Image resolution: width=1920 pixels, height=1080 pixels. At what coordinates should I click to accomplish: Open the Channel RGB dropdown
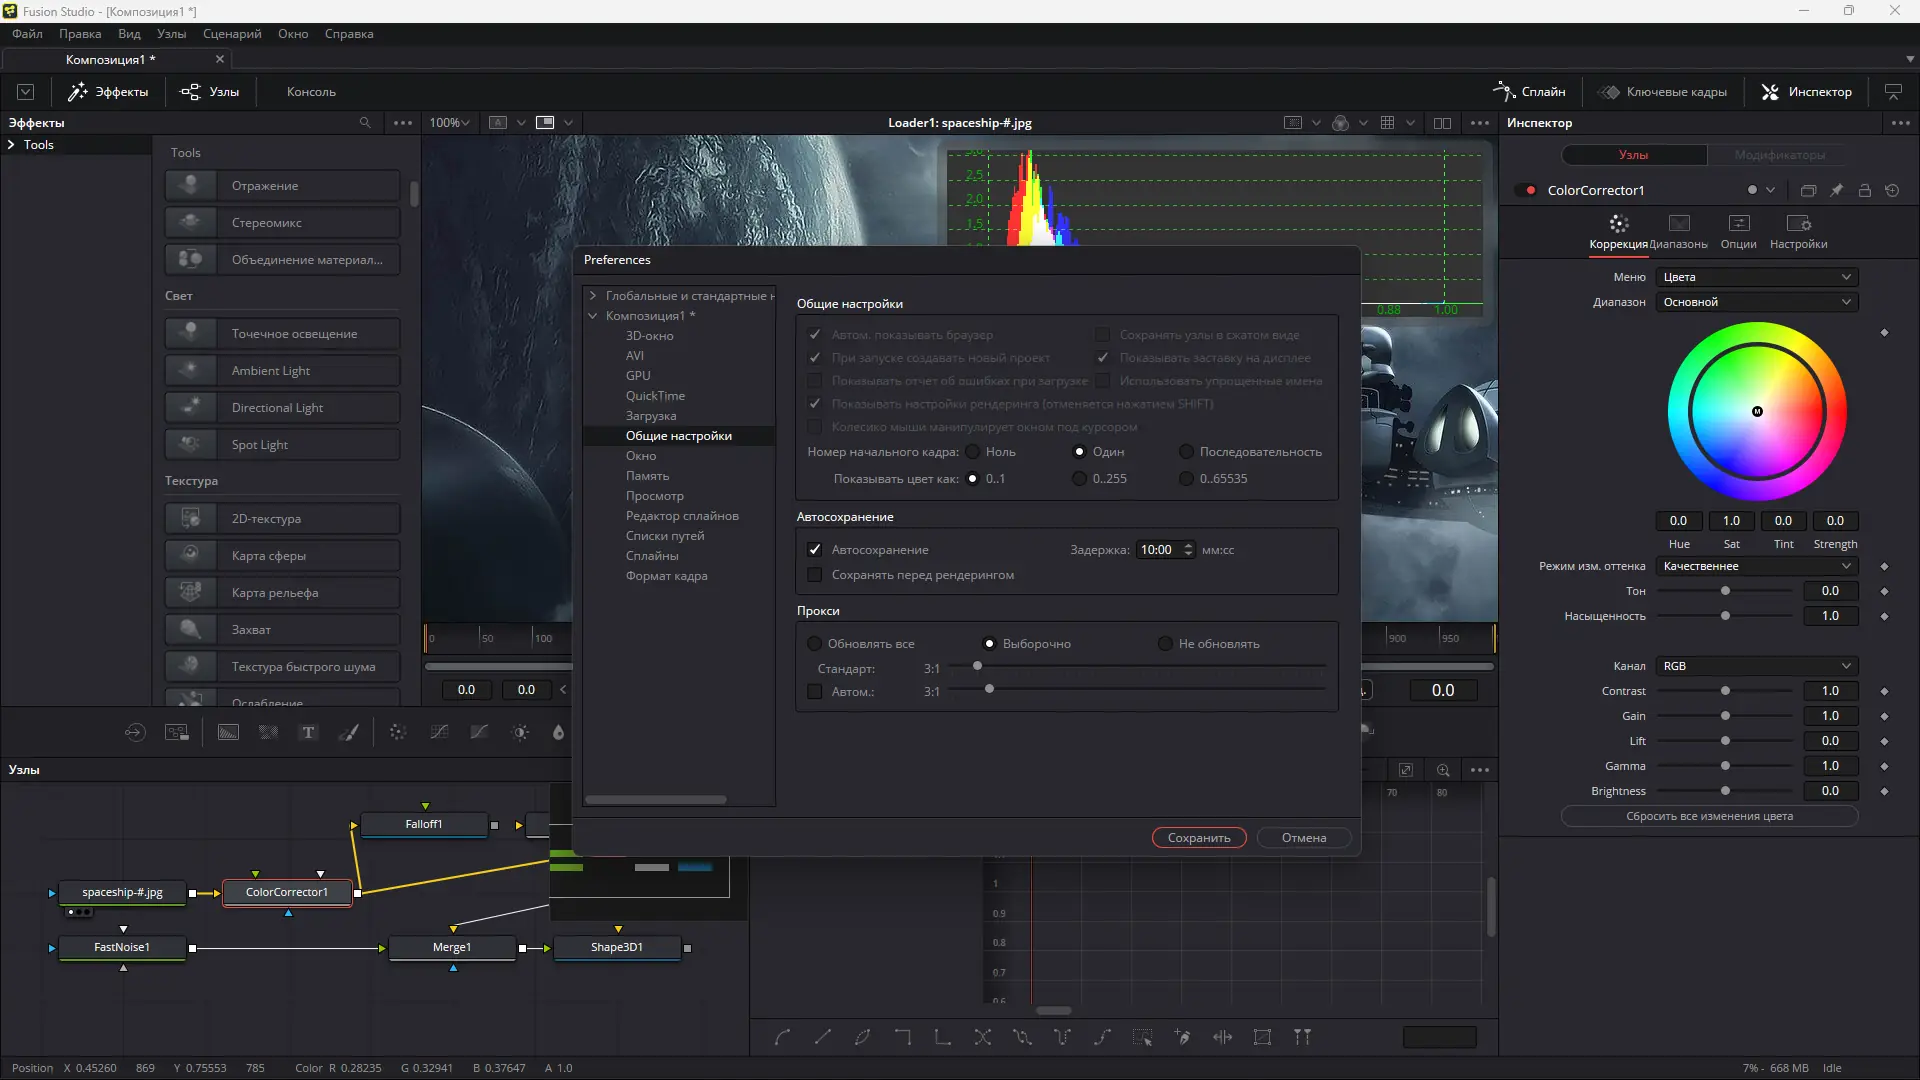[x=1756, y=666]
